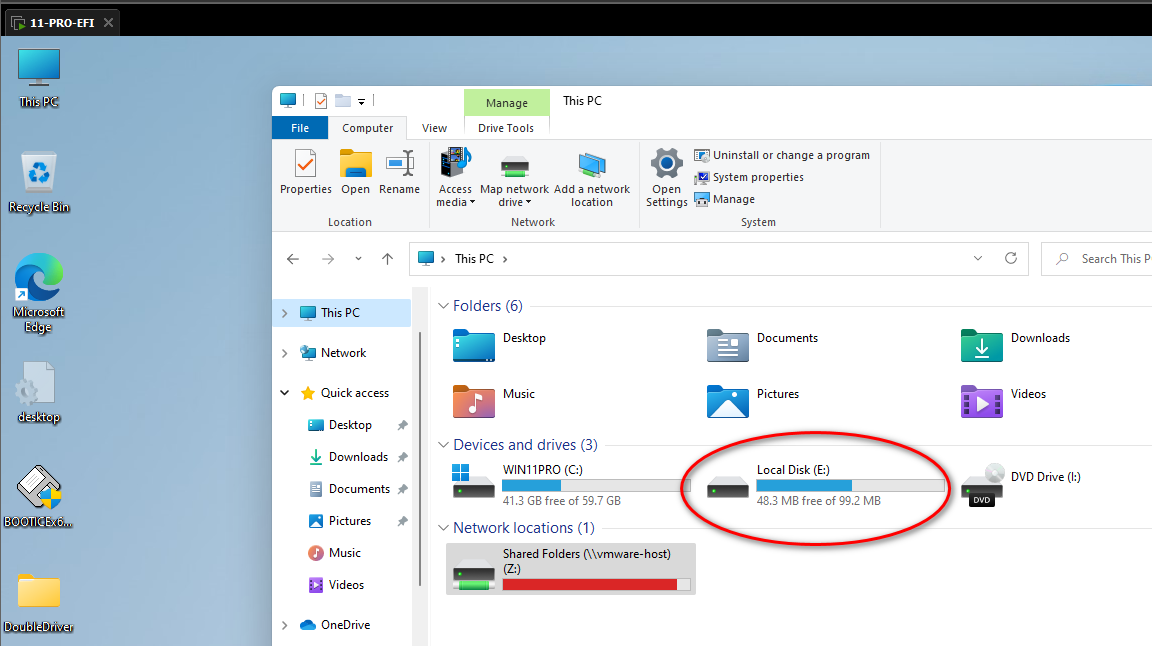Open the recent locations dropdown

358,259
